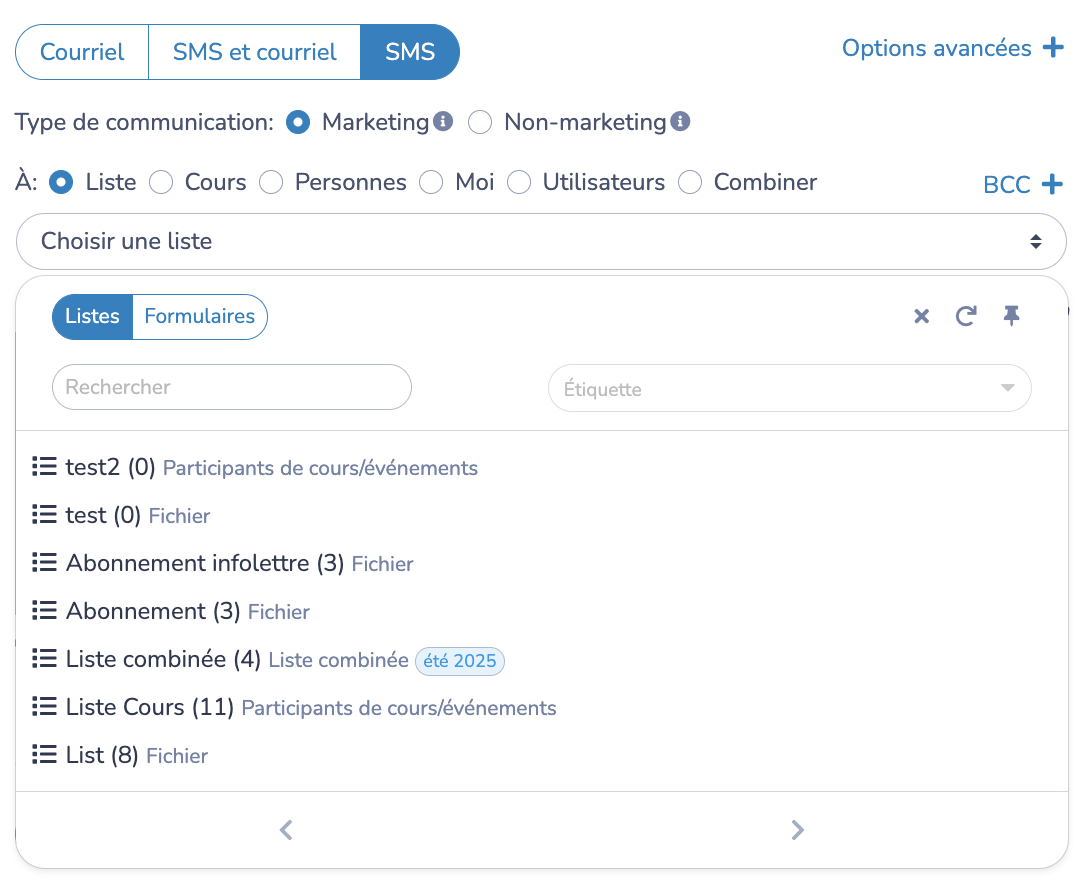Click the list icon beside Abonnement infolettre

(45, 562)
